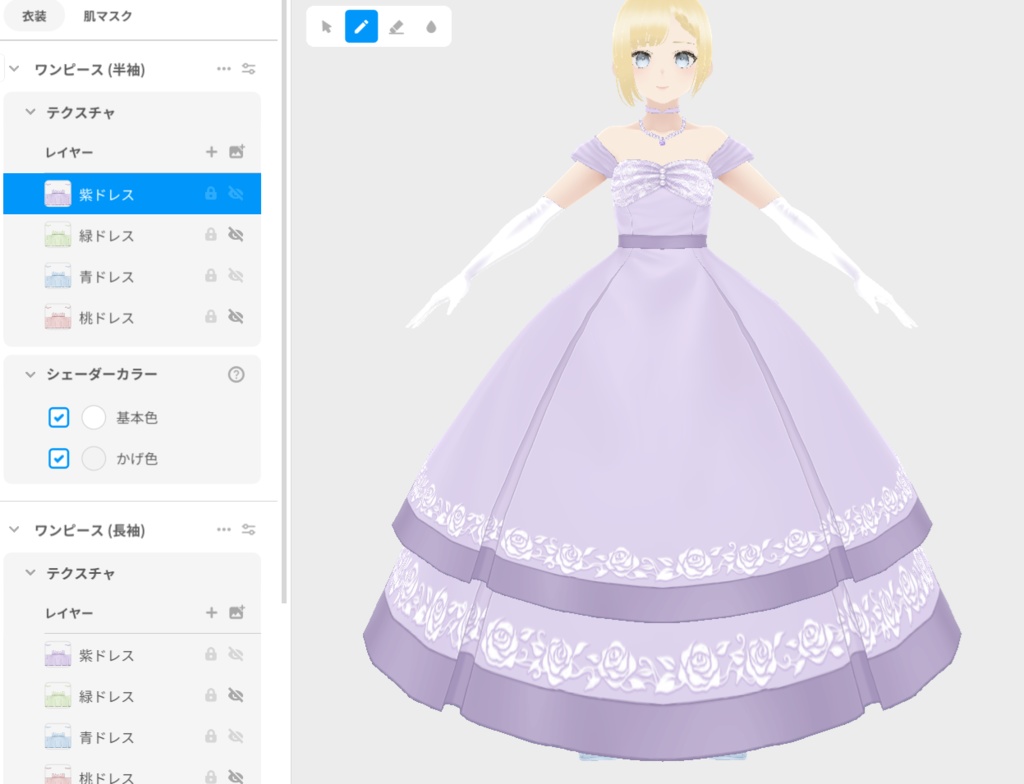This screenshot has width=1024, height=784.
Task: Lock the 青ドレス layer
Action: click(210, 276)
